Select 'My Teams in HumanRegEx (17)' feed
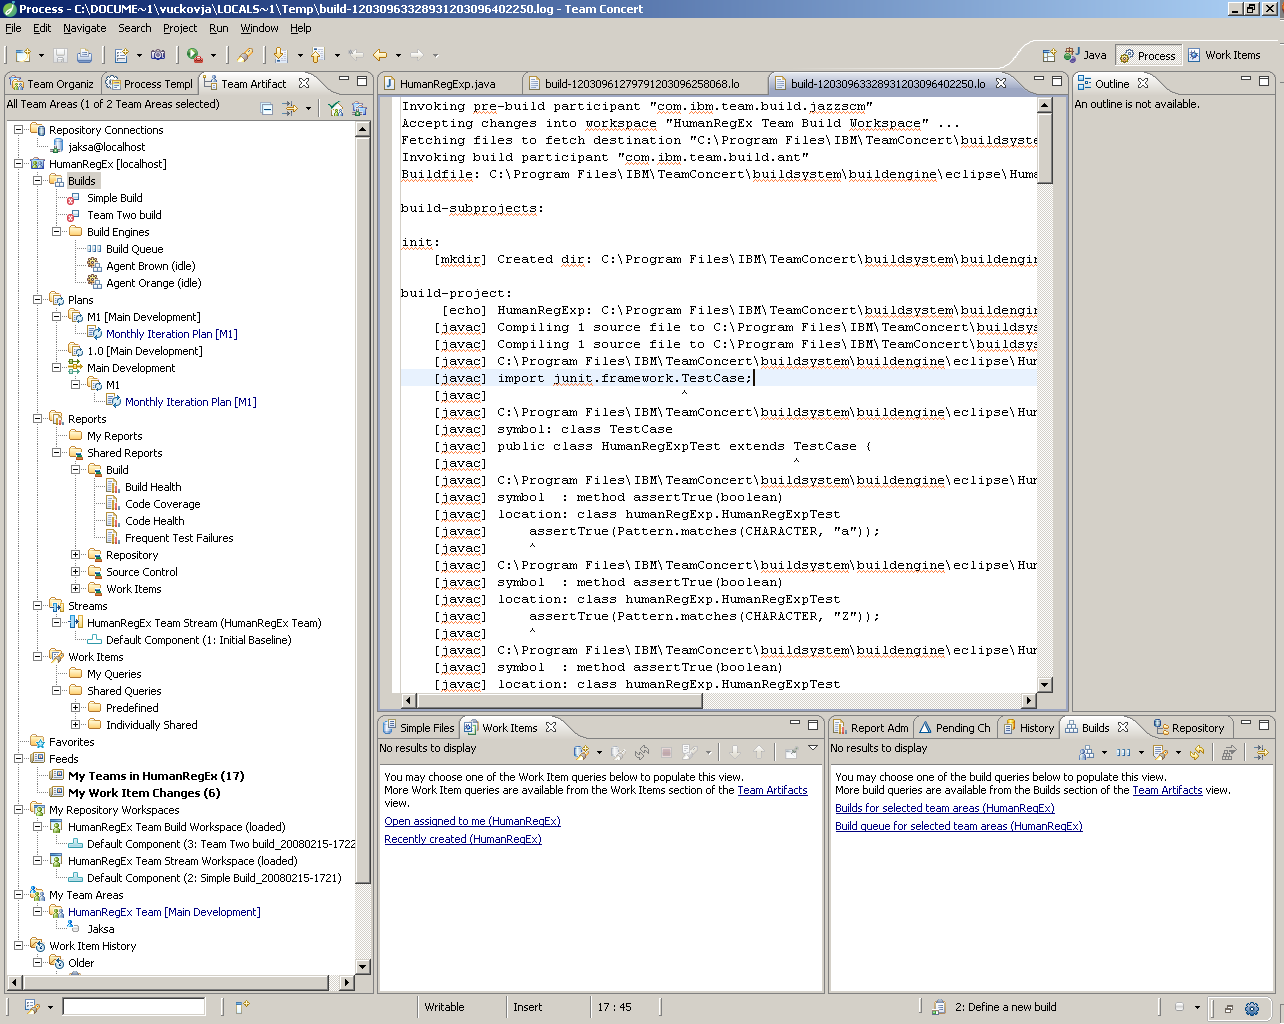Viewport: 1284px width, 1024px height. pos(156,776)
